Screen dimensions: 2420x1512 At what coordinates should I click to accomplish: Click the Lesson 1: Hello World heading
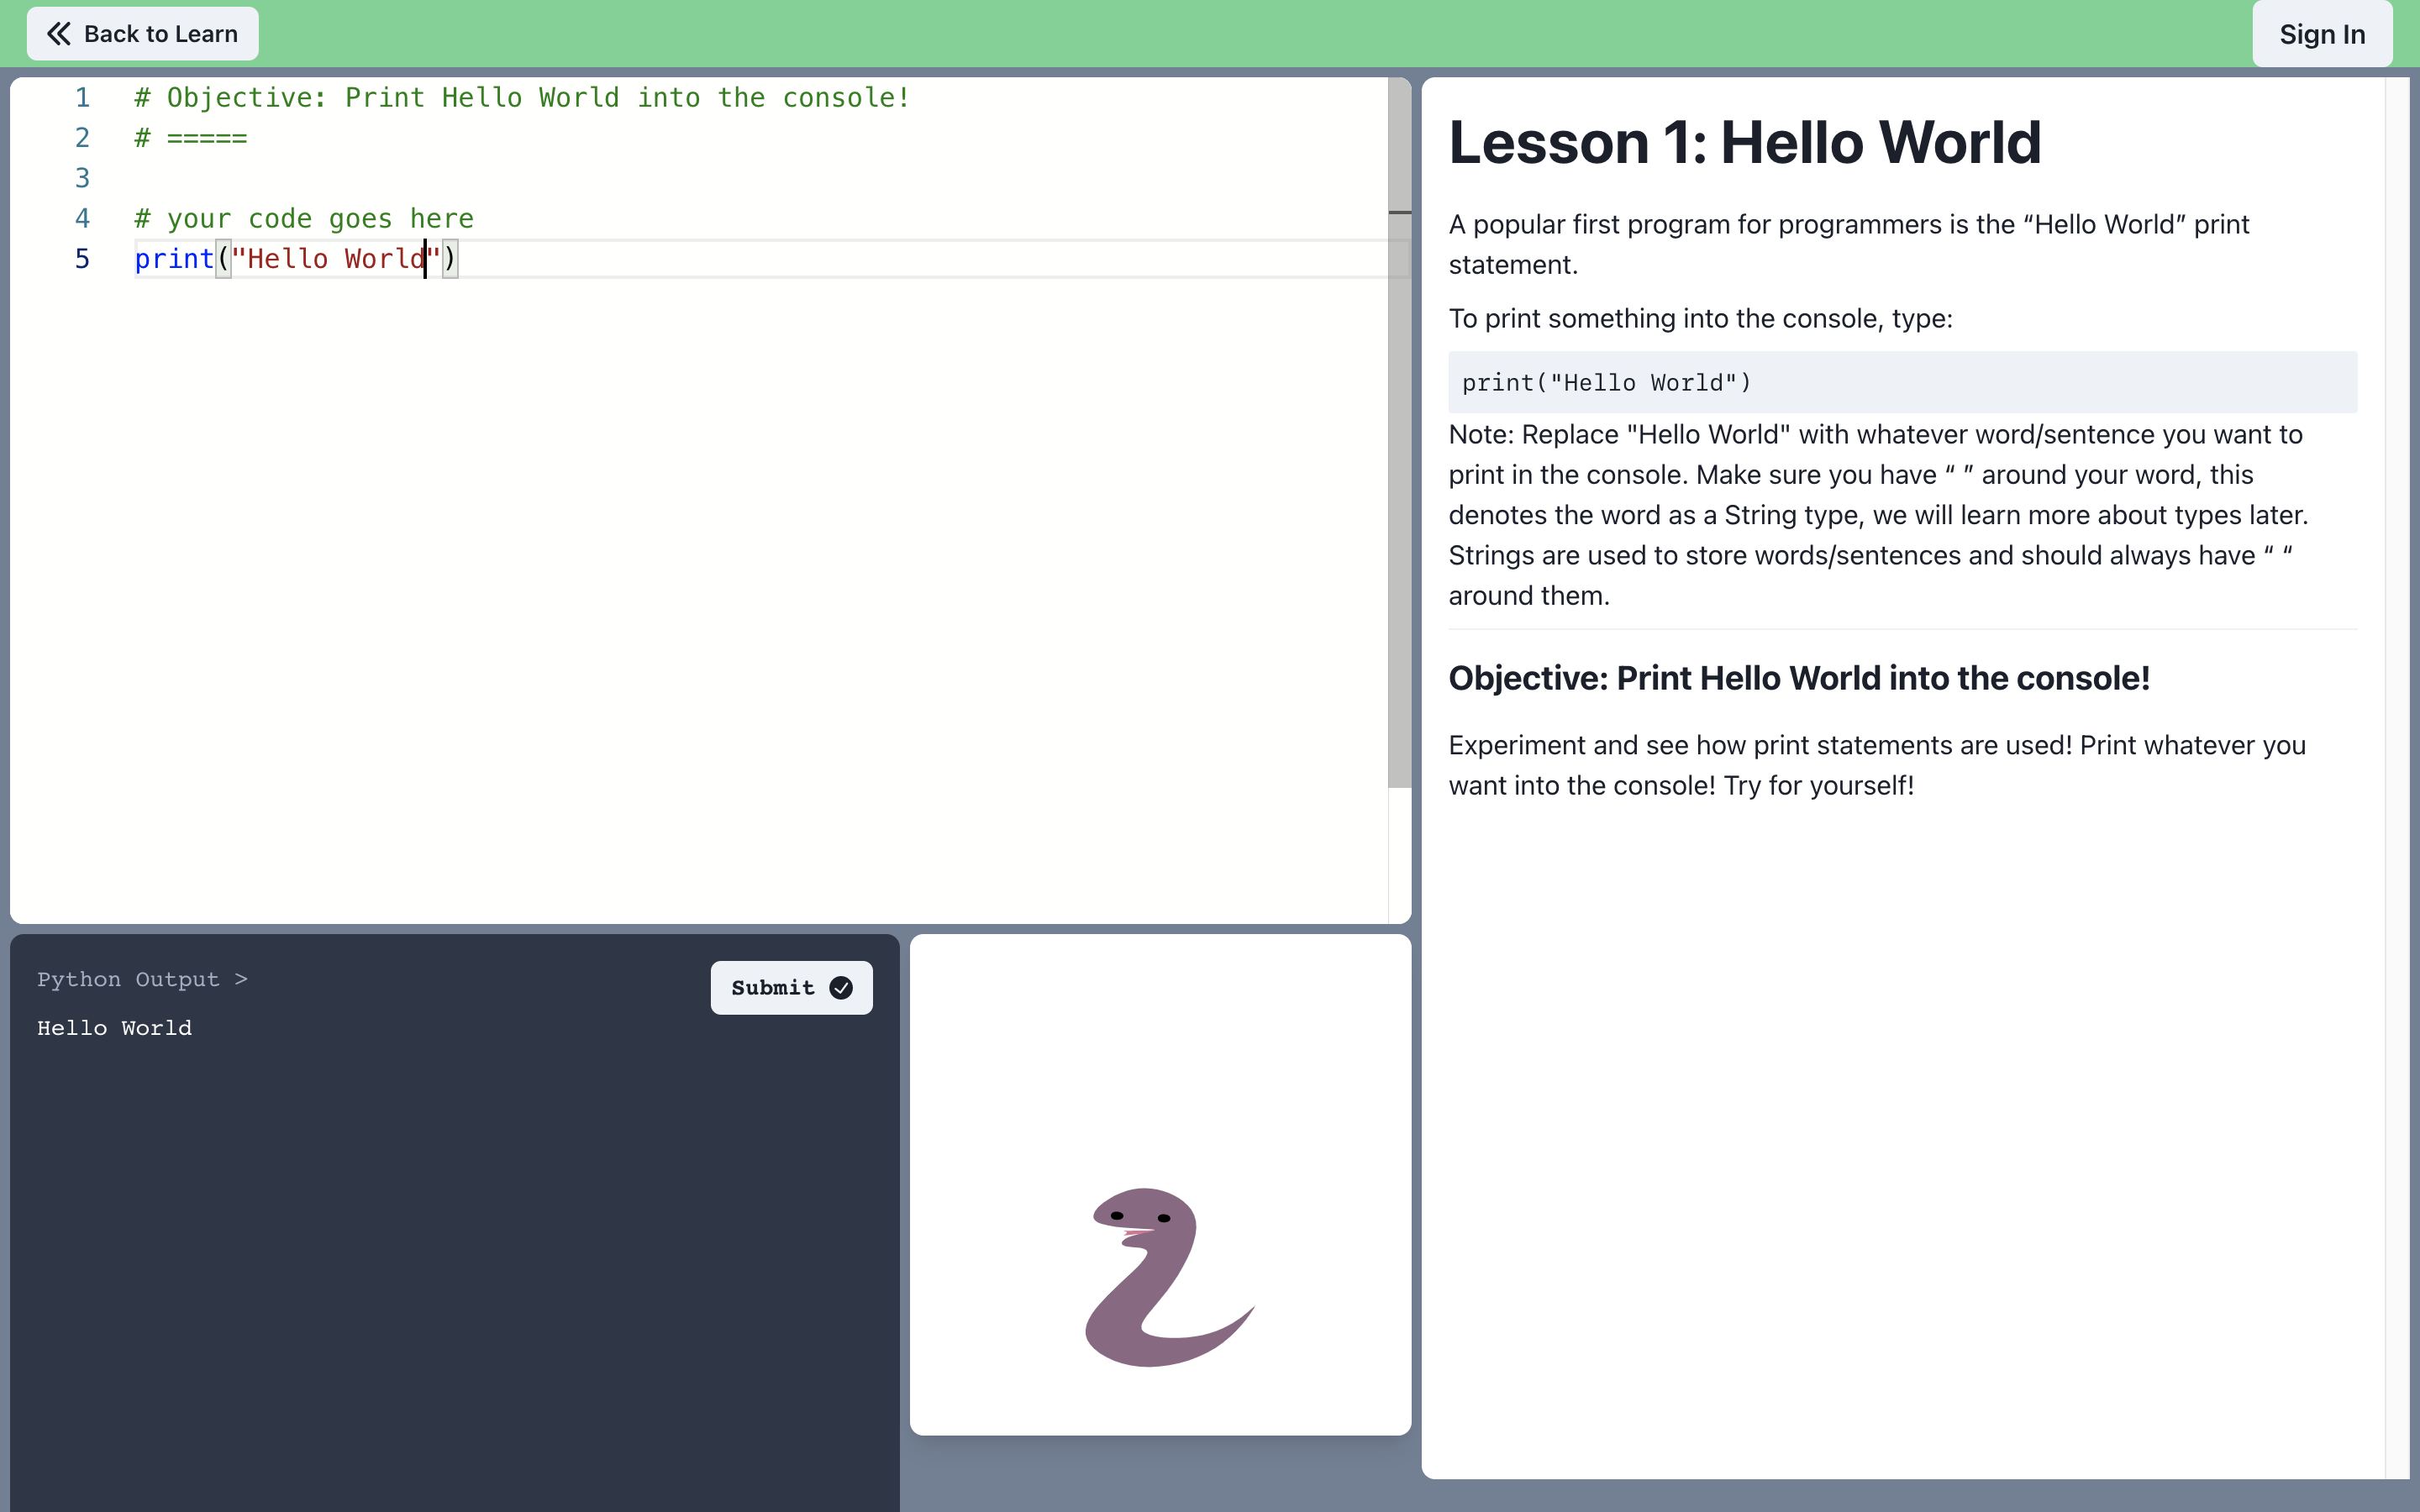[1744, 142]
